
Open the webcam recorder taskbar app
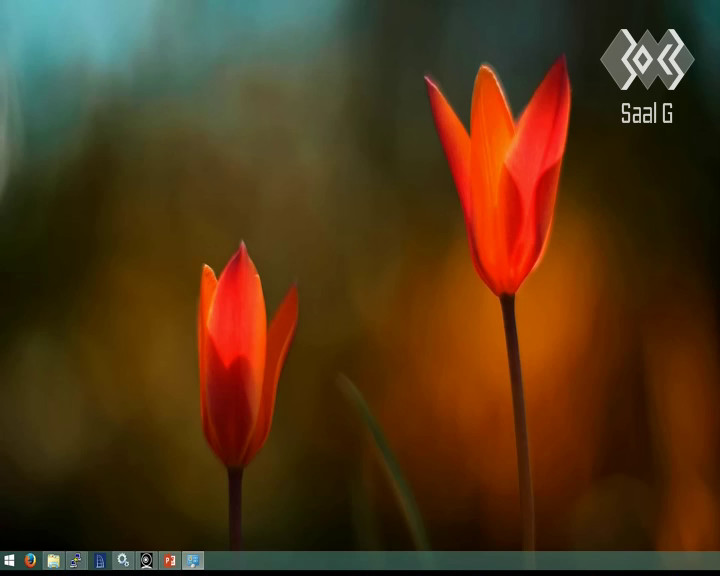click(146, 560)
